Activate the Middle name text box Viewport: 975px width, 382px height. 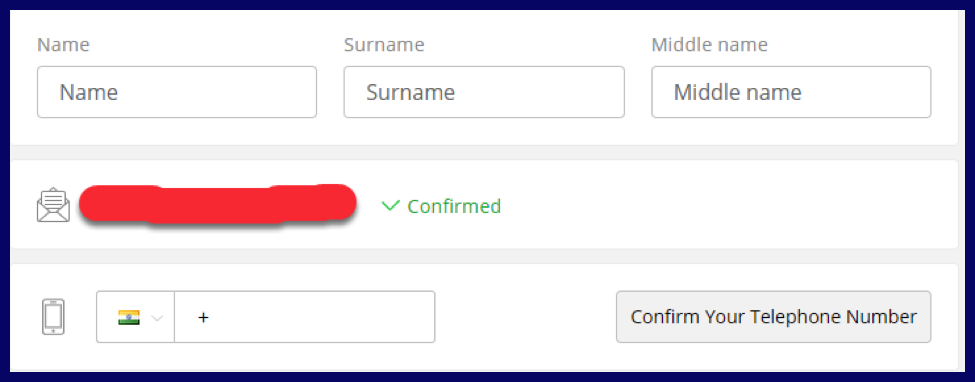(x=791, y=92)
